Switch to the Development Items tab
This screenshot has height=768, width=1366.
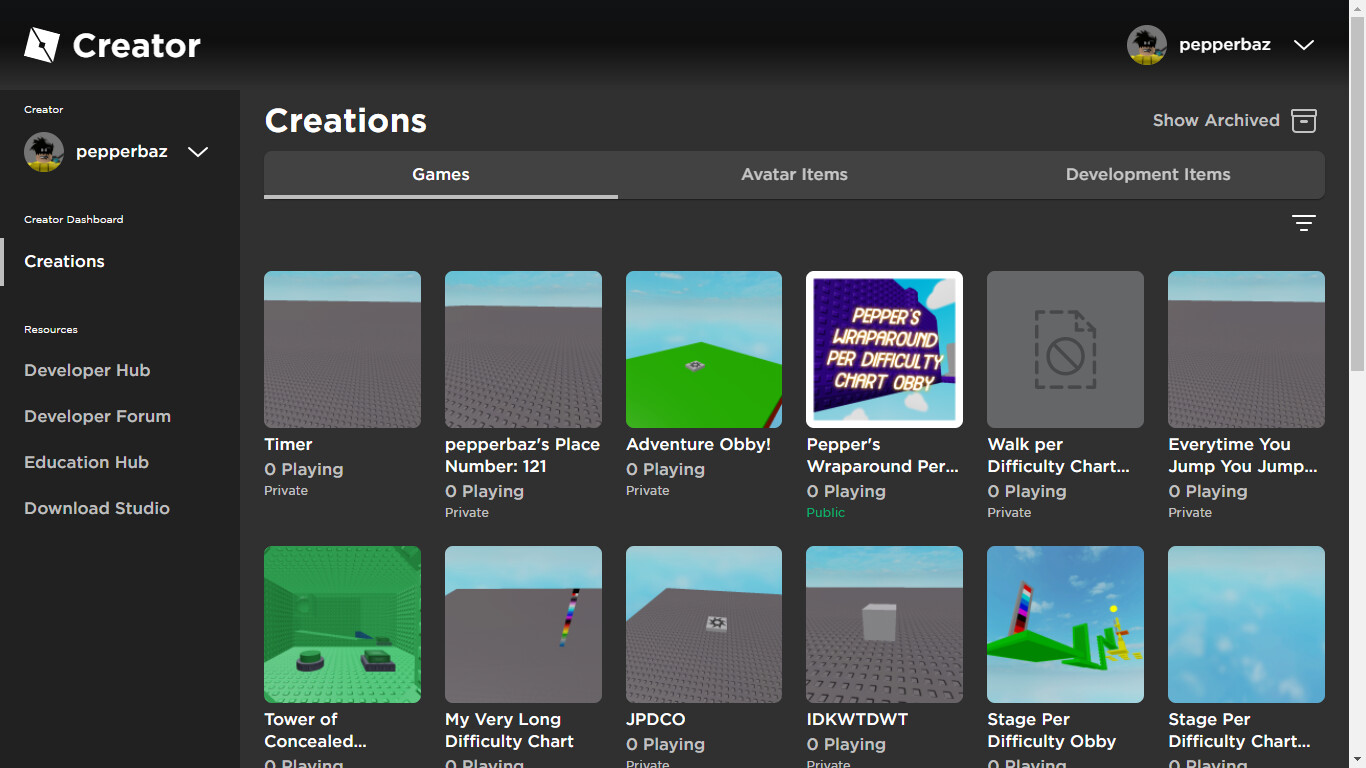click(1147, 174)
